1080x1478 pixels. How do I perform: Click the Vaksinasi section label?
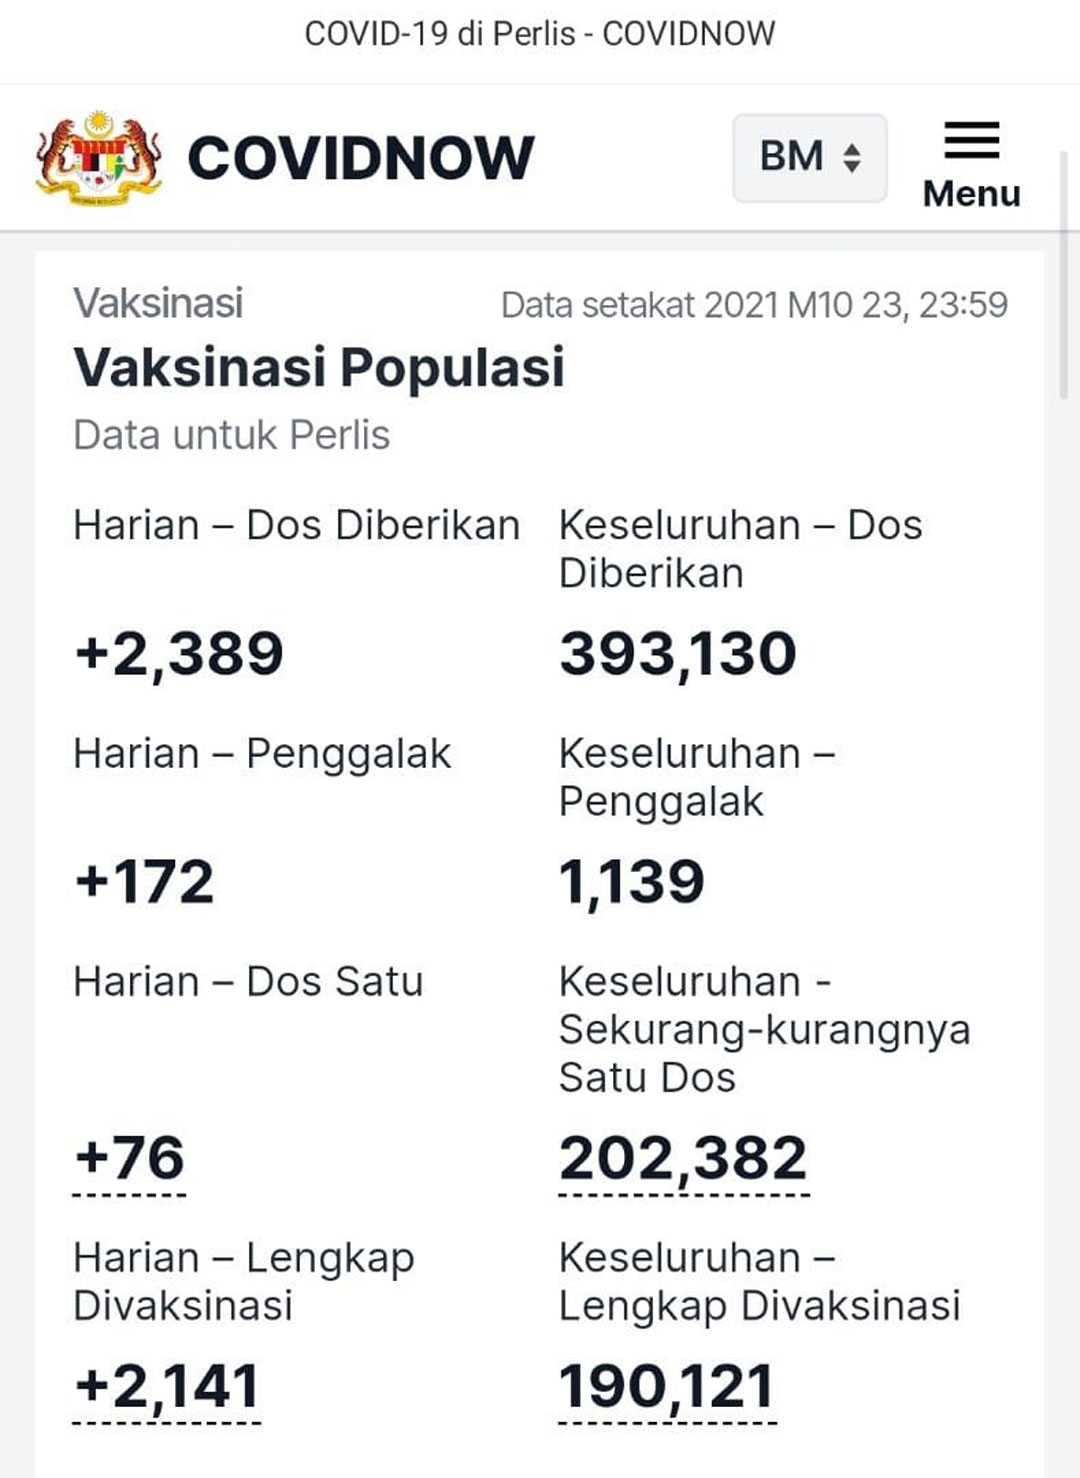pyautogui.click(x=158, y=303)
